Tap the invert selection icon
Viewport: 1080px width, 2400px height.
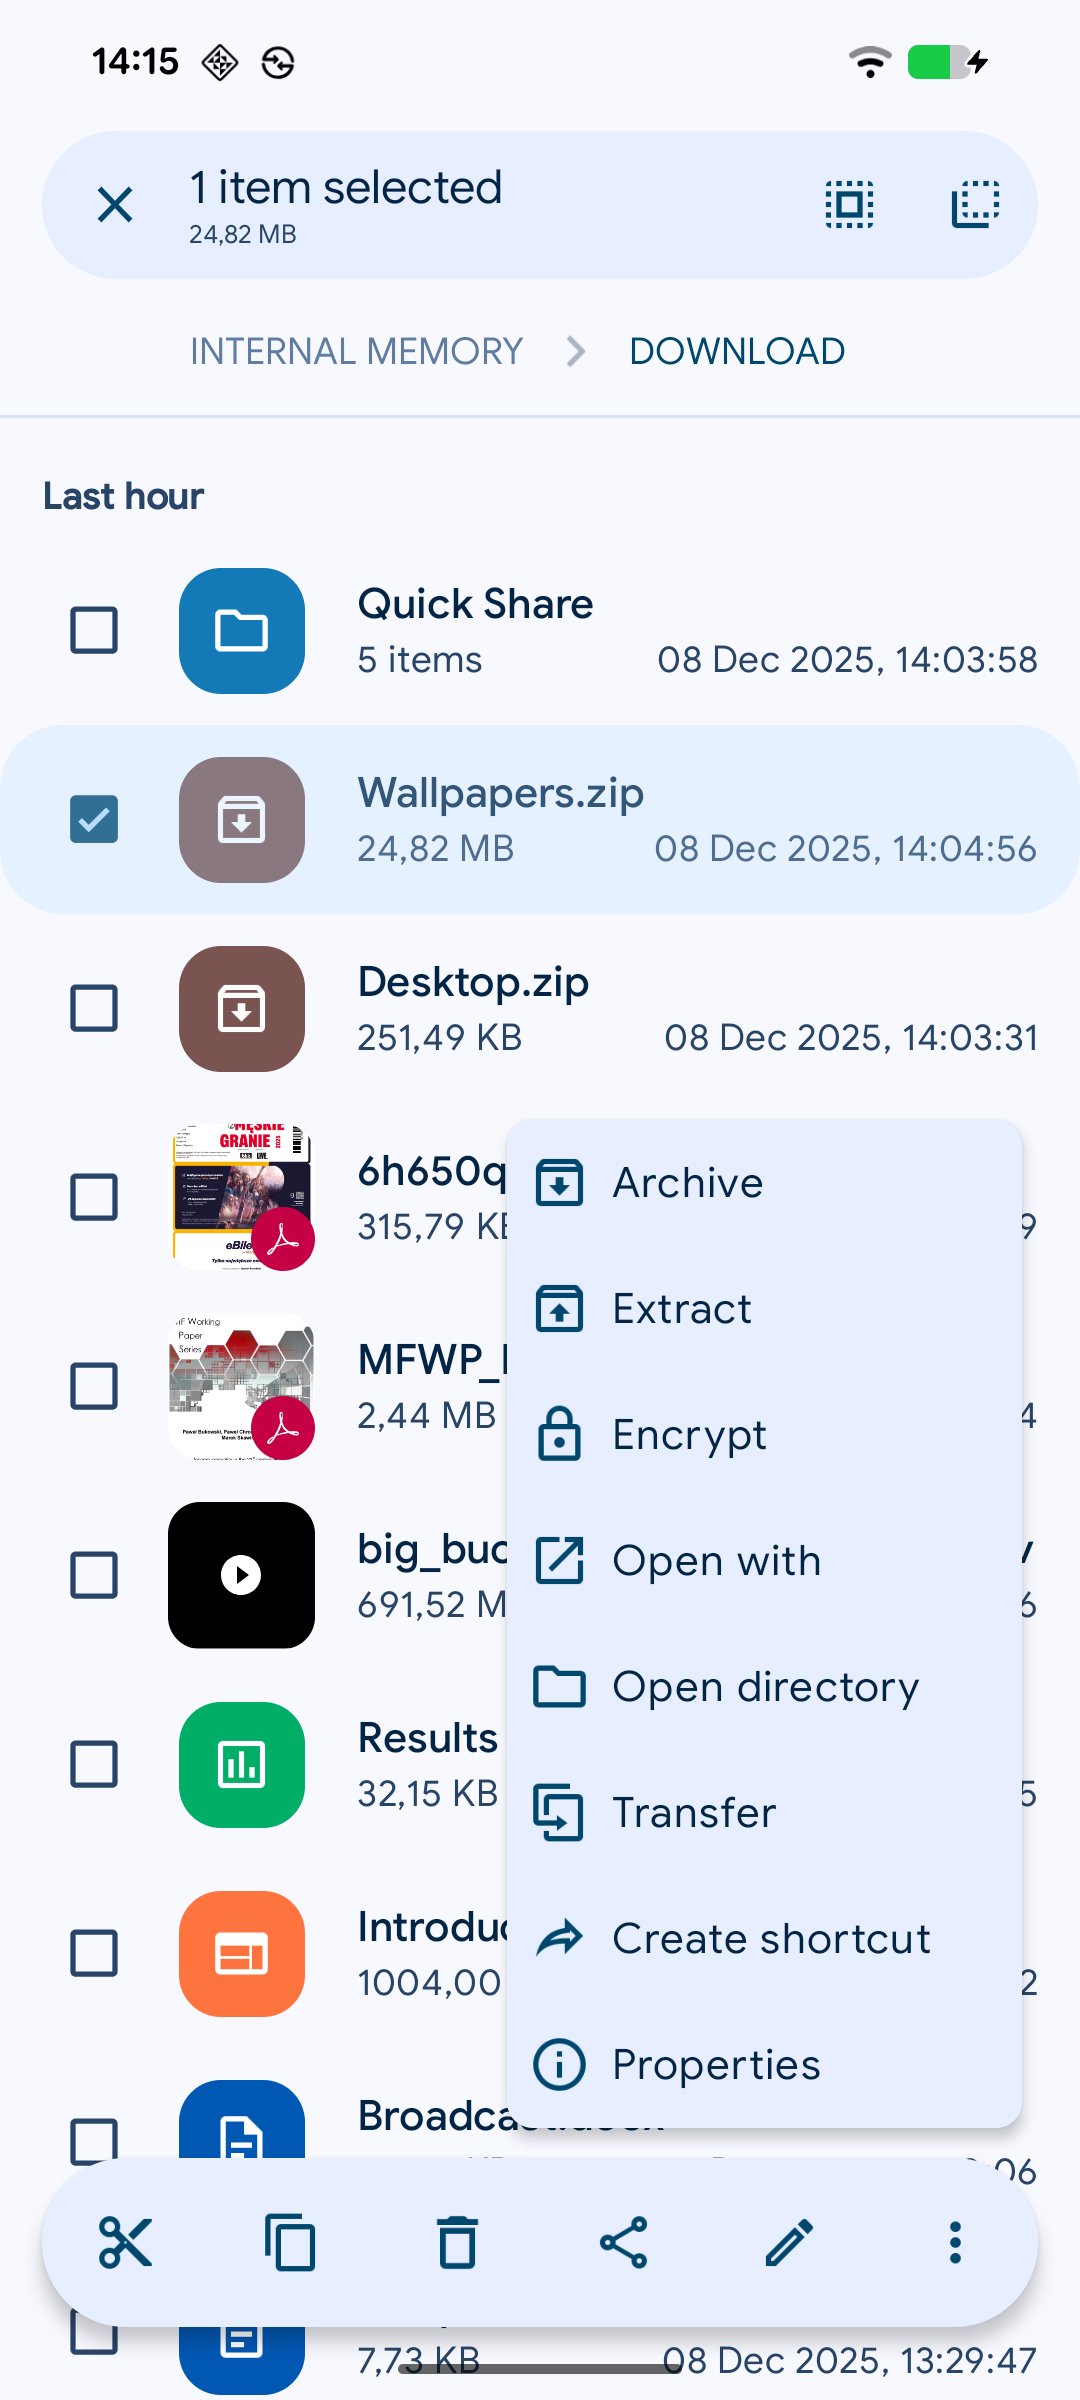click(975, 205)
